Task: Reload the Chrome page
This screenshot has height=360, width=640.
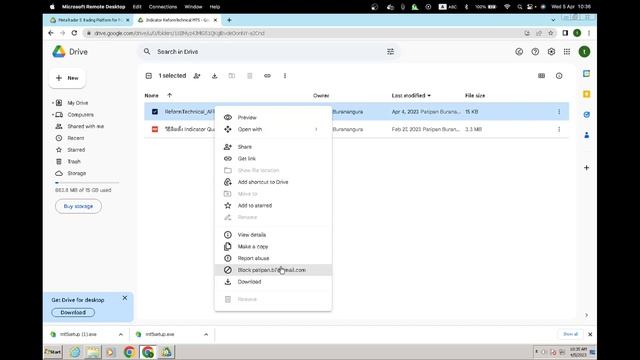Action: coord(74,33)
